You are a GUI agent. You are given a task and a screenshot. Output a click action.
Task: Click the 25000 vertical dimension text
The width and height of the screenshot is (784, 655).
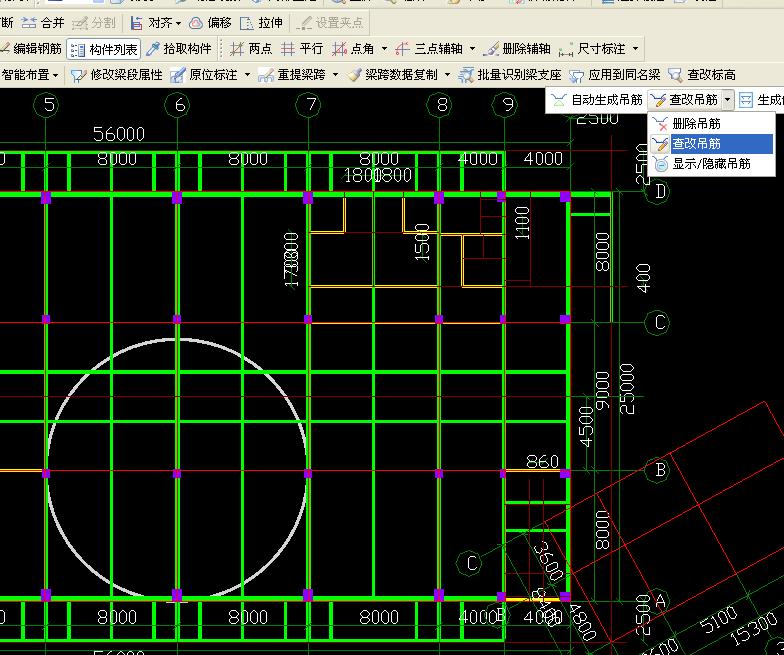(627, 389)
